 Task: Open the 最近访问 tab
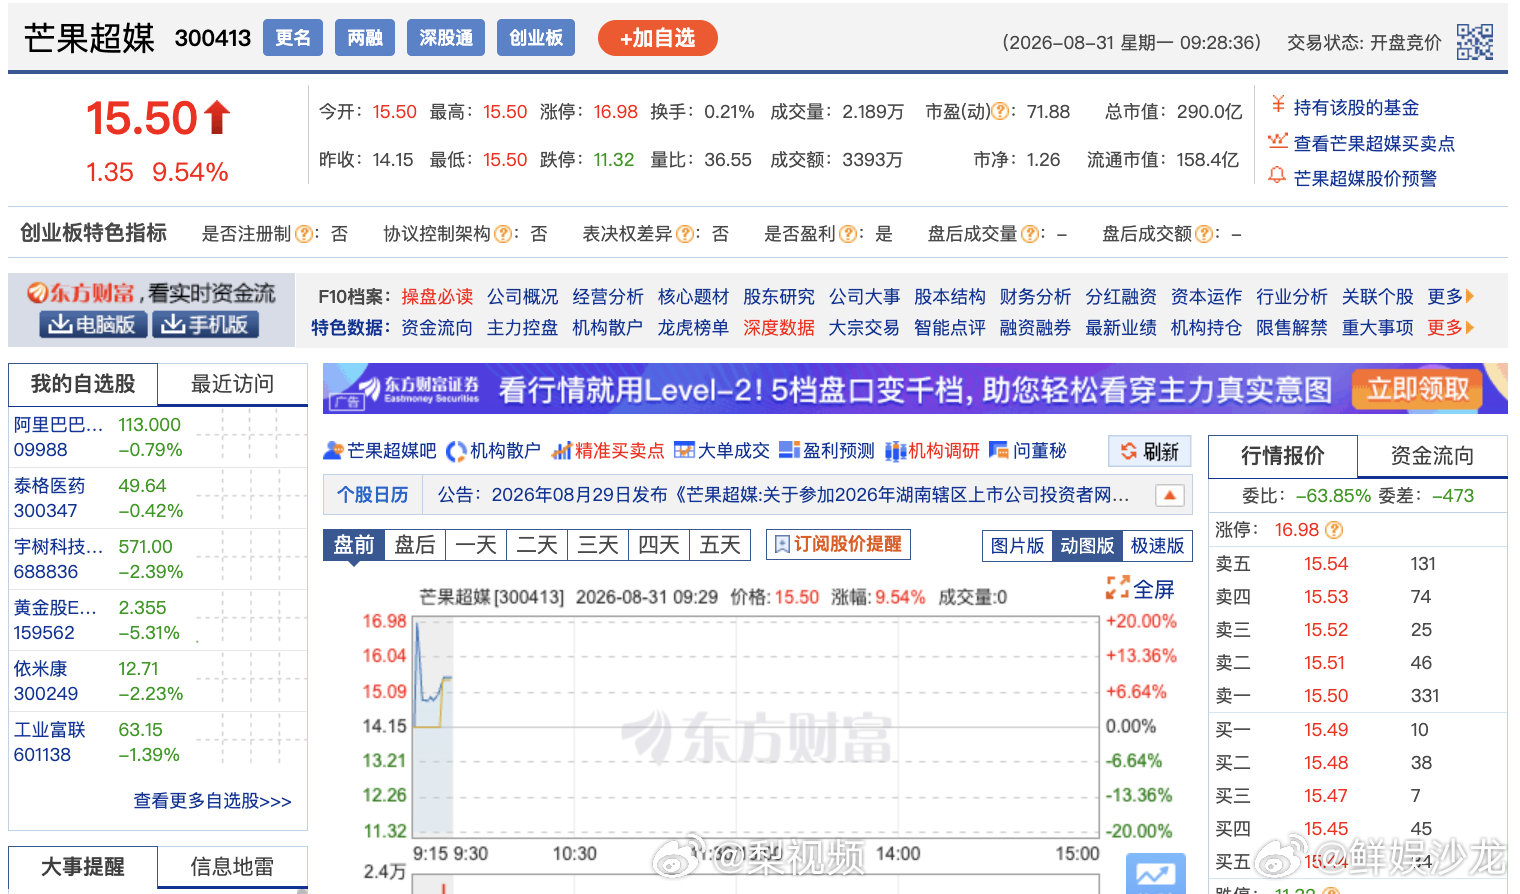[232, 384]
